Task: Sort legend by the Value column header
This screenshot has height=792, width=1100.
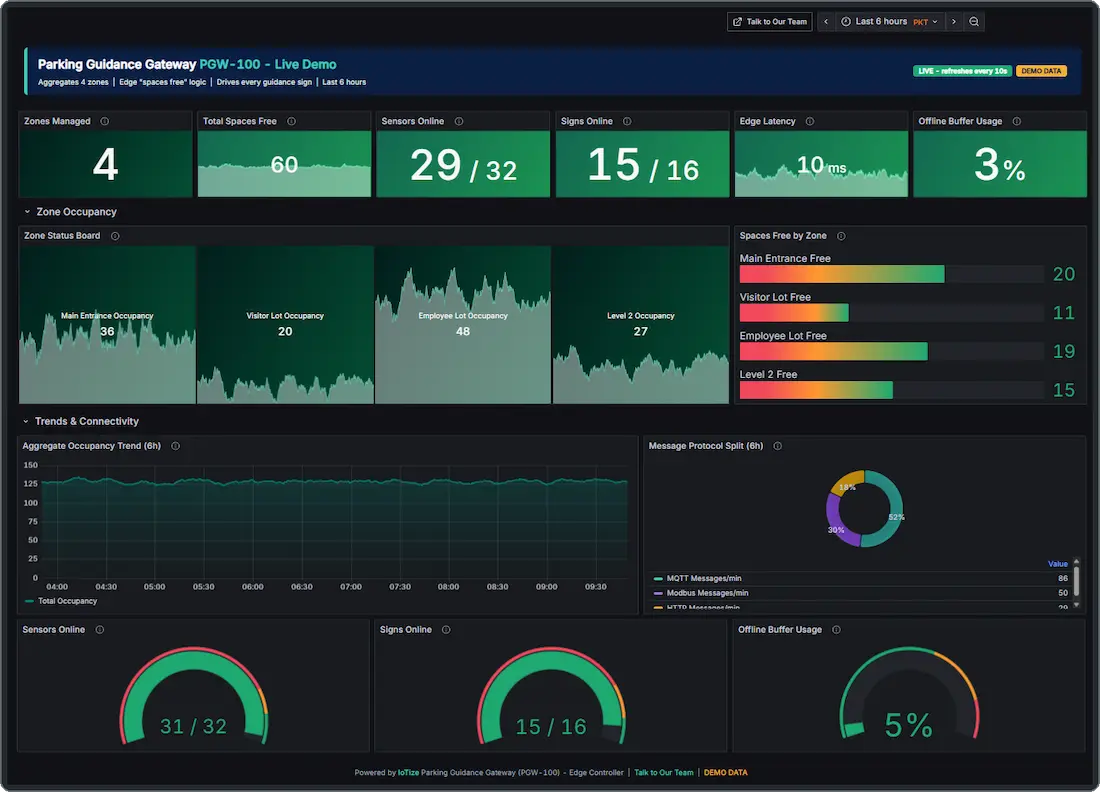Action: coord(1057,564)
